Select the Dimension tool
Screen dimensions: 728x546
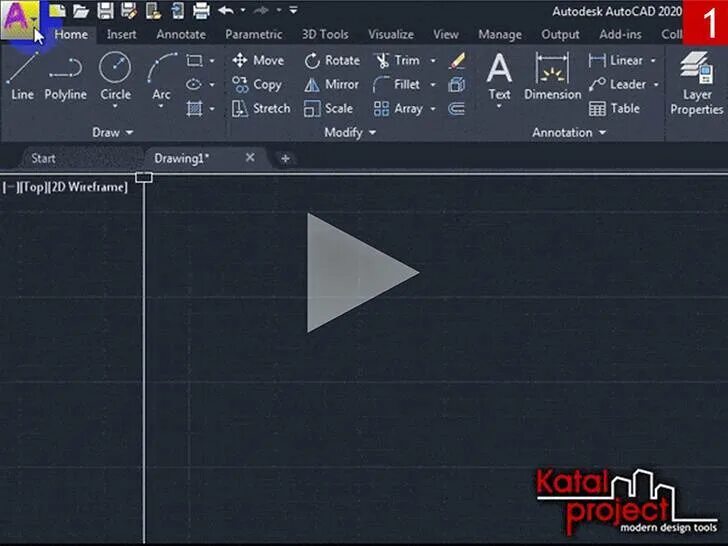pos(552,77)
